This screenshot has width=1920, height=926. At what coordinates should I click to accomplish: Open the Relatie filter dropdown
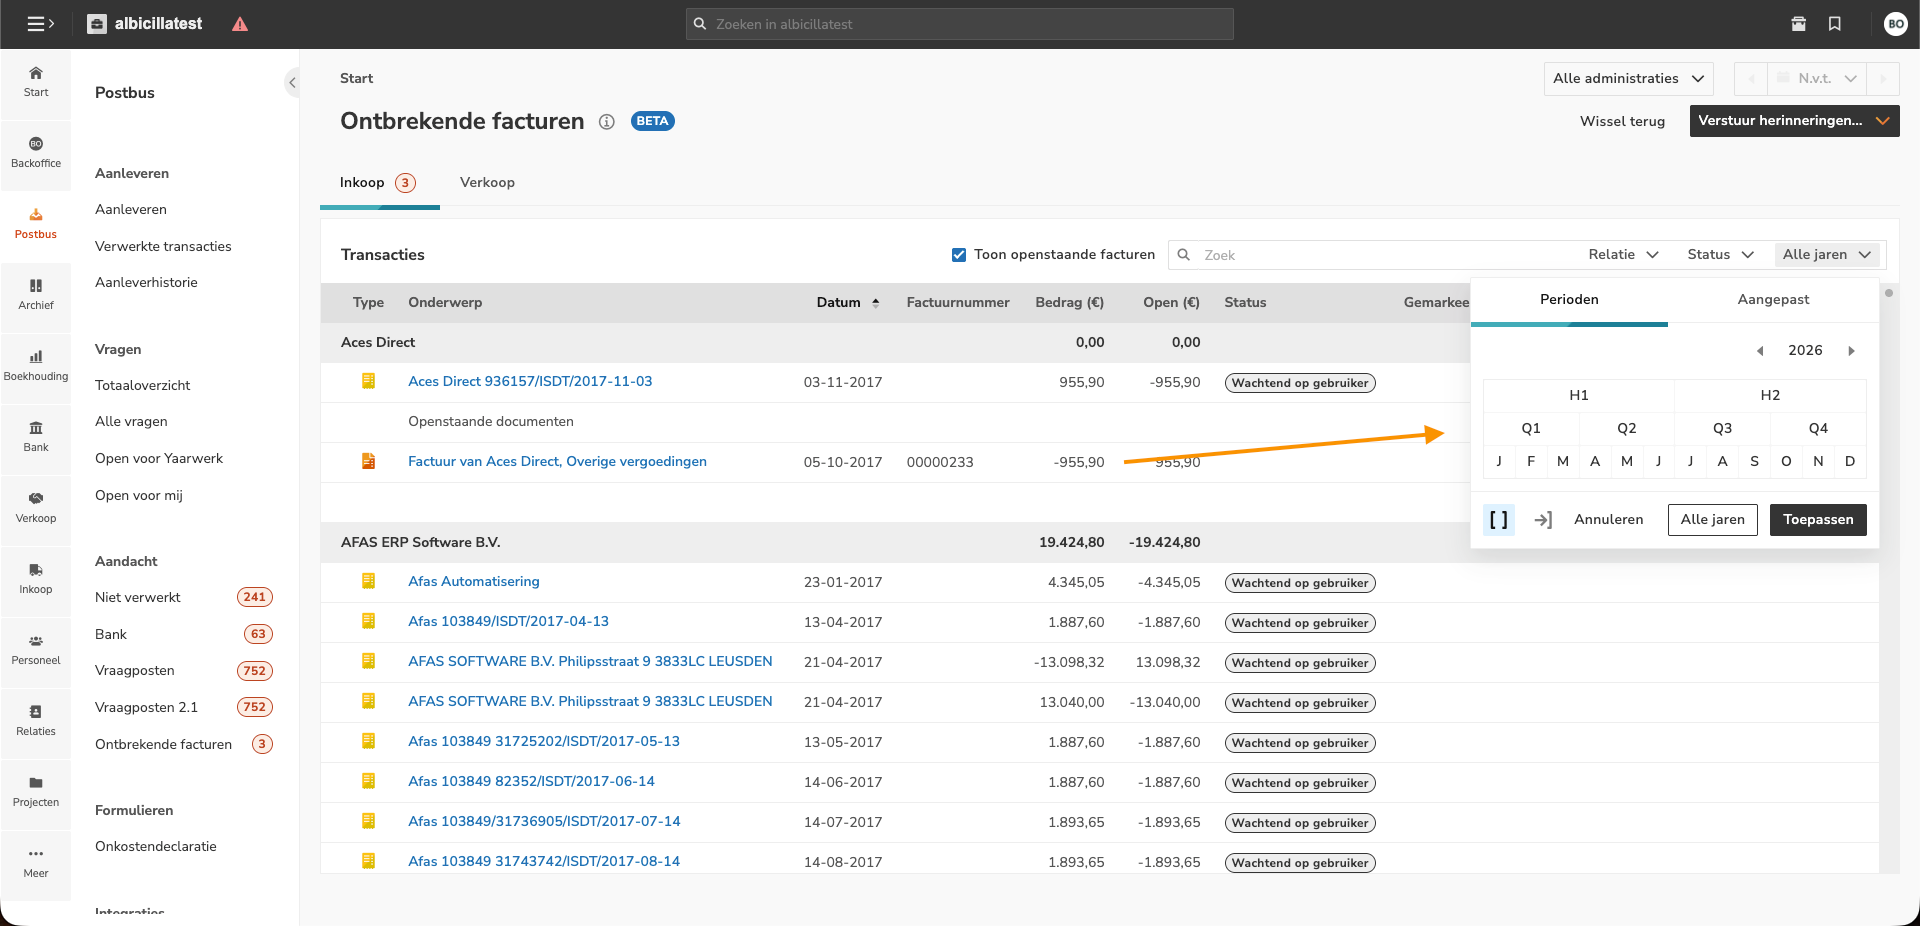(x=1622, y=255)
